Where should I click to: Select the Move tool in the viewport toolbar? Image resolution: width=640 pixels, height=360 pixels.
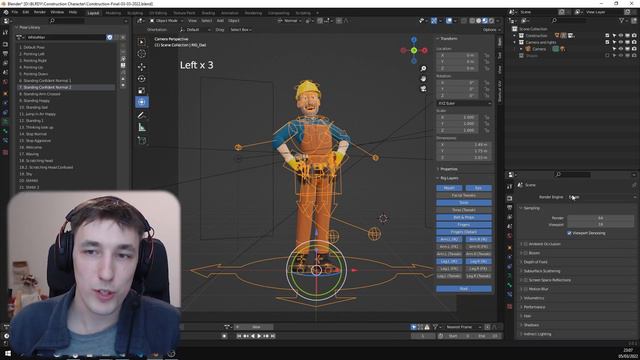pyautogui.click(x=142, y=67)
